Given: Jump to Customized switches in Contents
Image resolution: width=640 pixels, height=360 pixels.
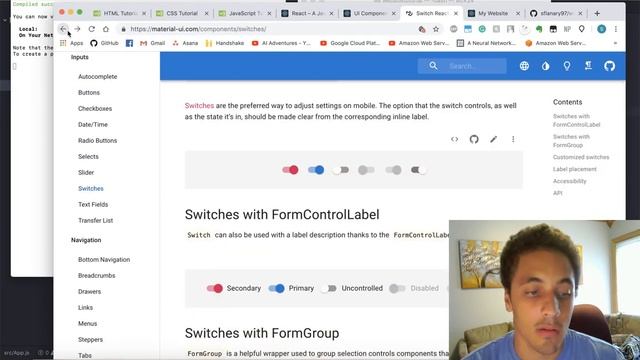Looking at the screenshot, I should click(581, 157).
